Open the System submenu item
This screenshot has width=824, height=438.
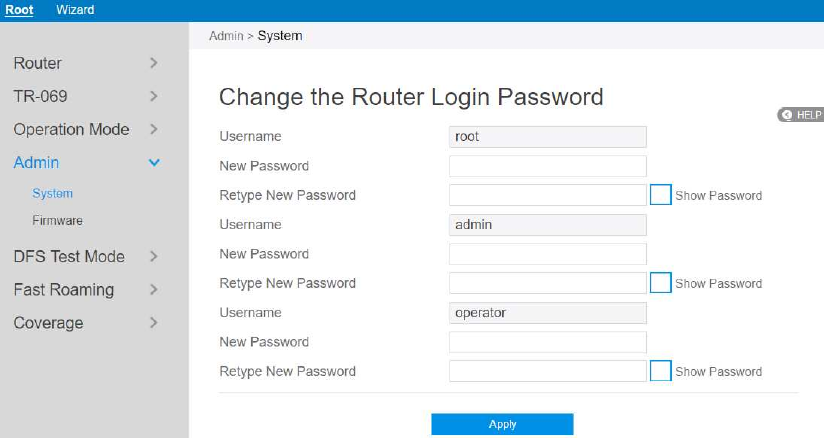52,193
